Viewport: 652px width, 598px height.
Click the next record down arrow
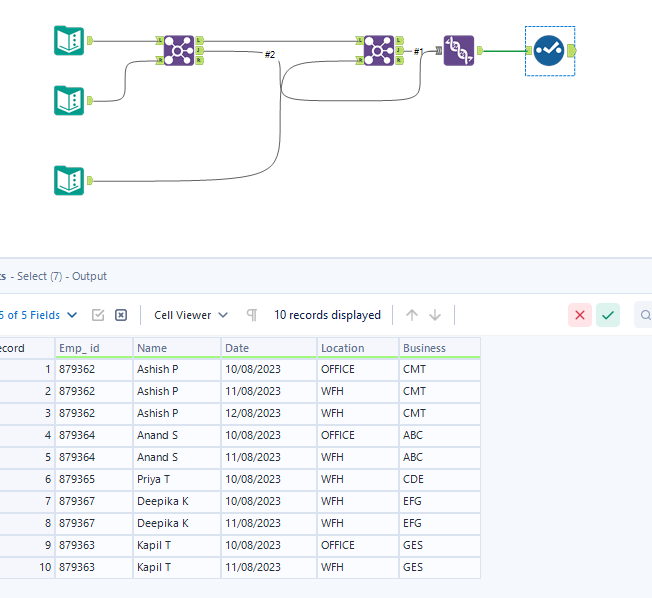435,315
